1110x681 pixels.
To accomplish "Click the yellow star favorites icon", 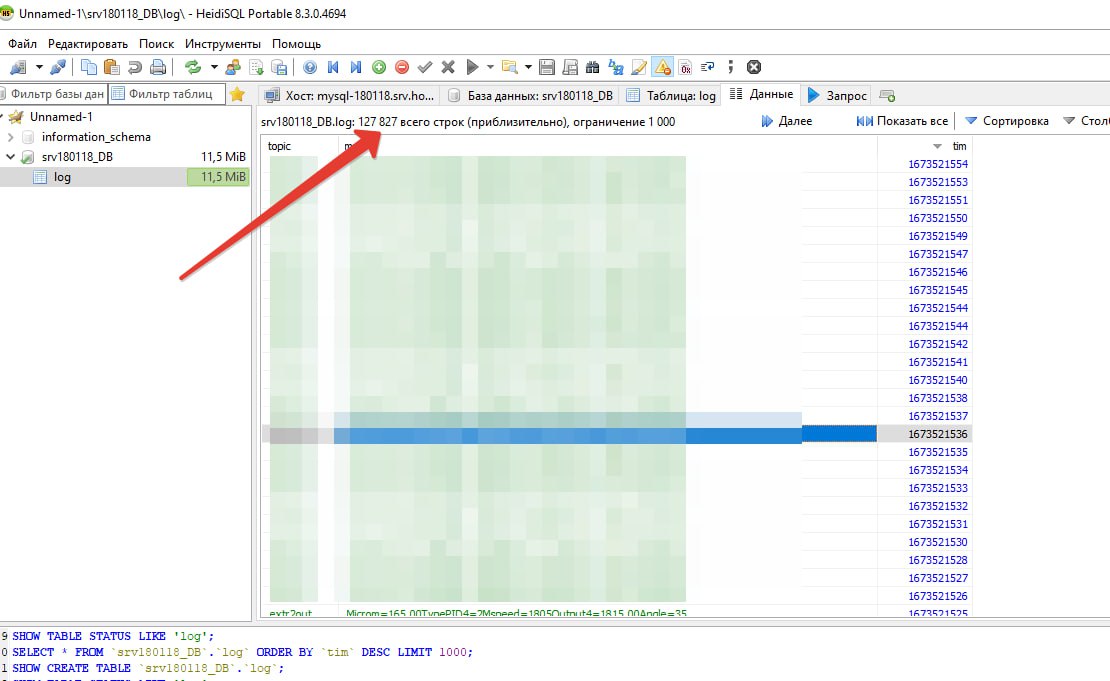I will coord(237,94).
